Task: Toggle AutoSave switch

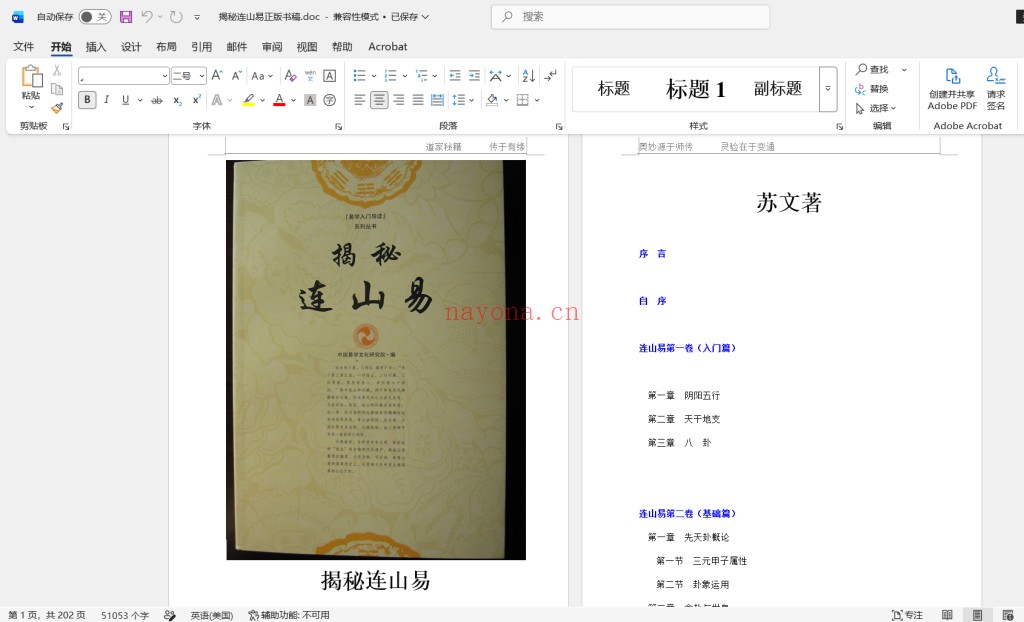Action: point(95,17)
